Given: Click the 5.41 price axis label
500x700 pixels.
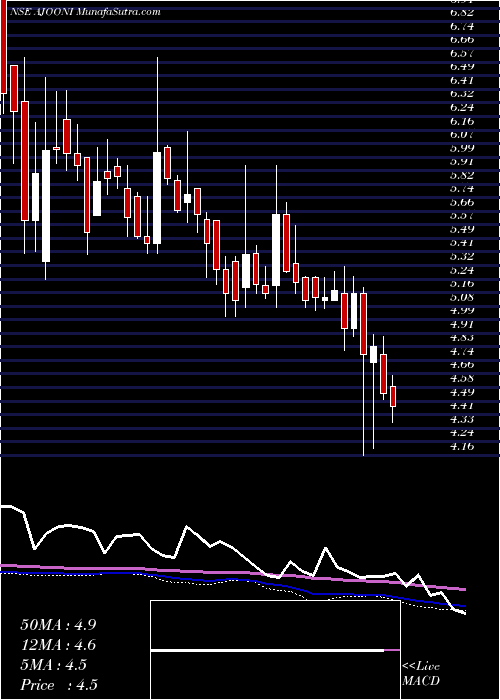Looking at the screenshot, I should coord(462,242).
